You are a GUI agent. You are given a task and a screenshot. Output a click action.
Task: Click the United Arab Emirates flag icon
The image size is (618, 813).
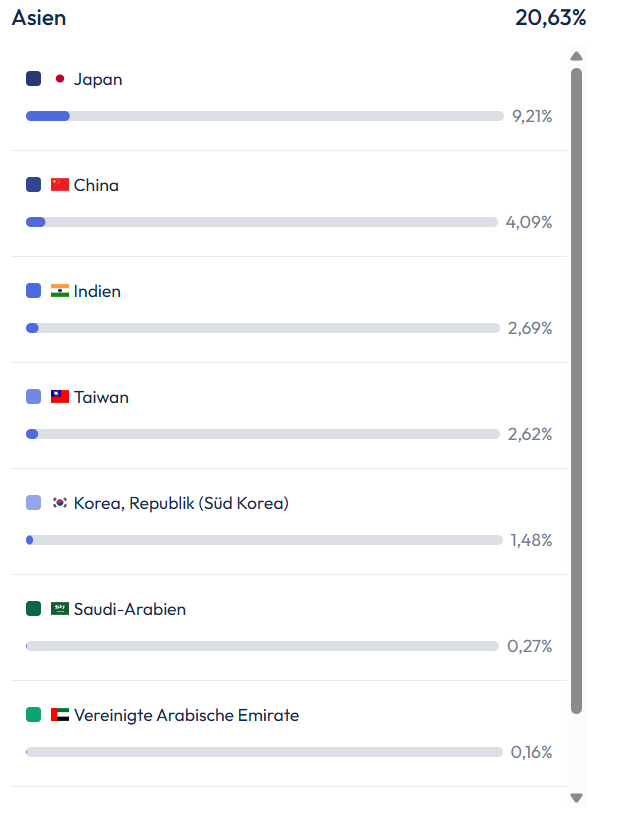[60, 714]
